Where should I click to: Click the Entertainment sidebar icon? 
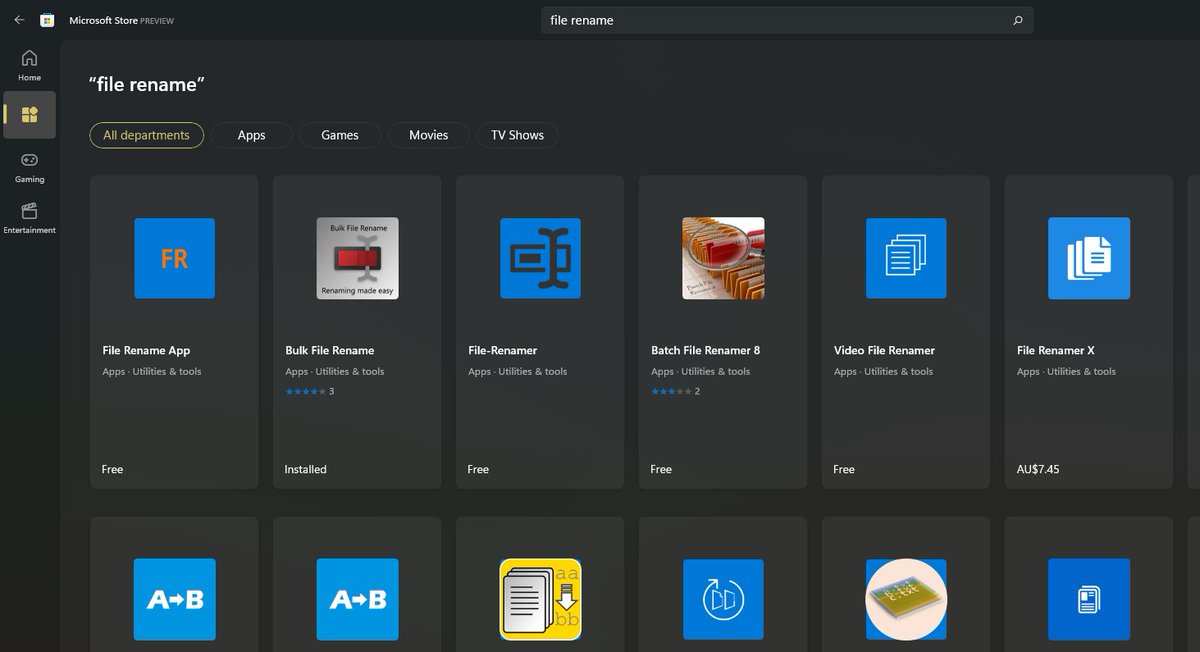[29, 212]
